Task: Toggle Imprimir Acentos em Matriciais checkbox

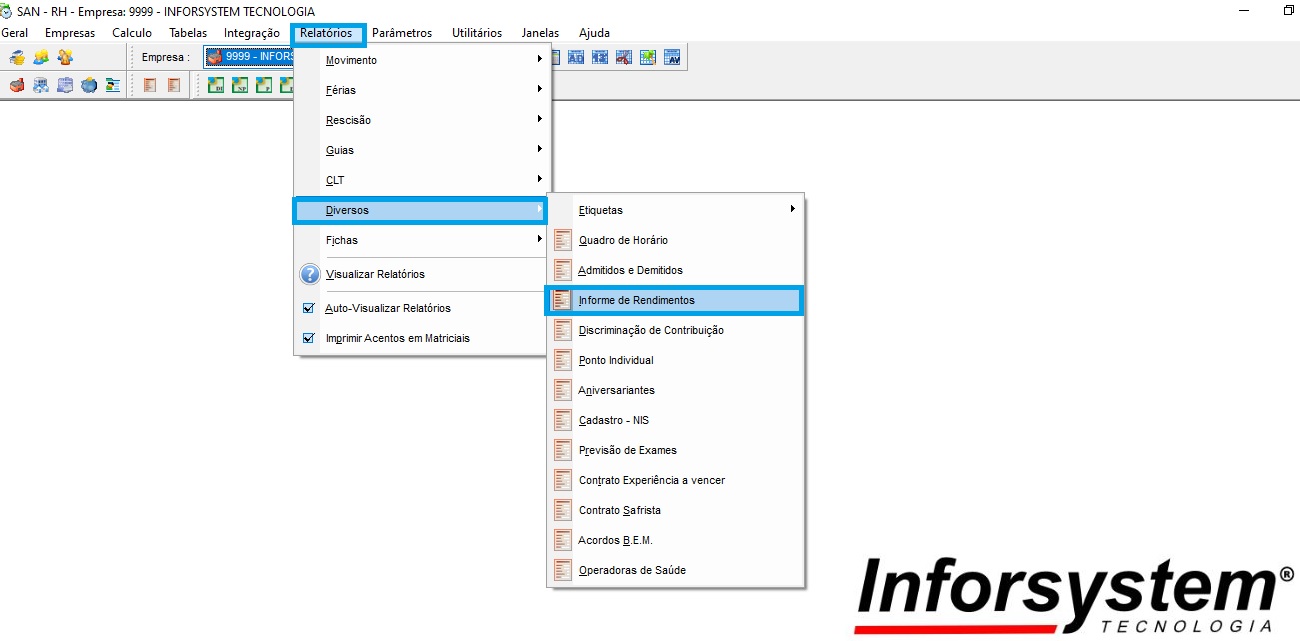Action: pyautogui.click(x=309, y=338)
